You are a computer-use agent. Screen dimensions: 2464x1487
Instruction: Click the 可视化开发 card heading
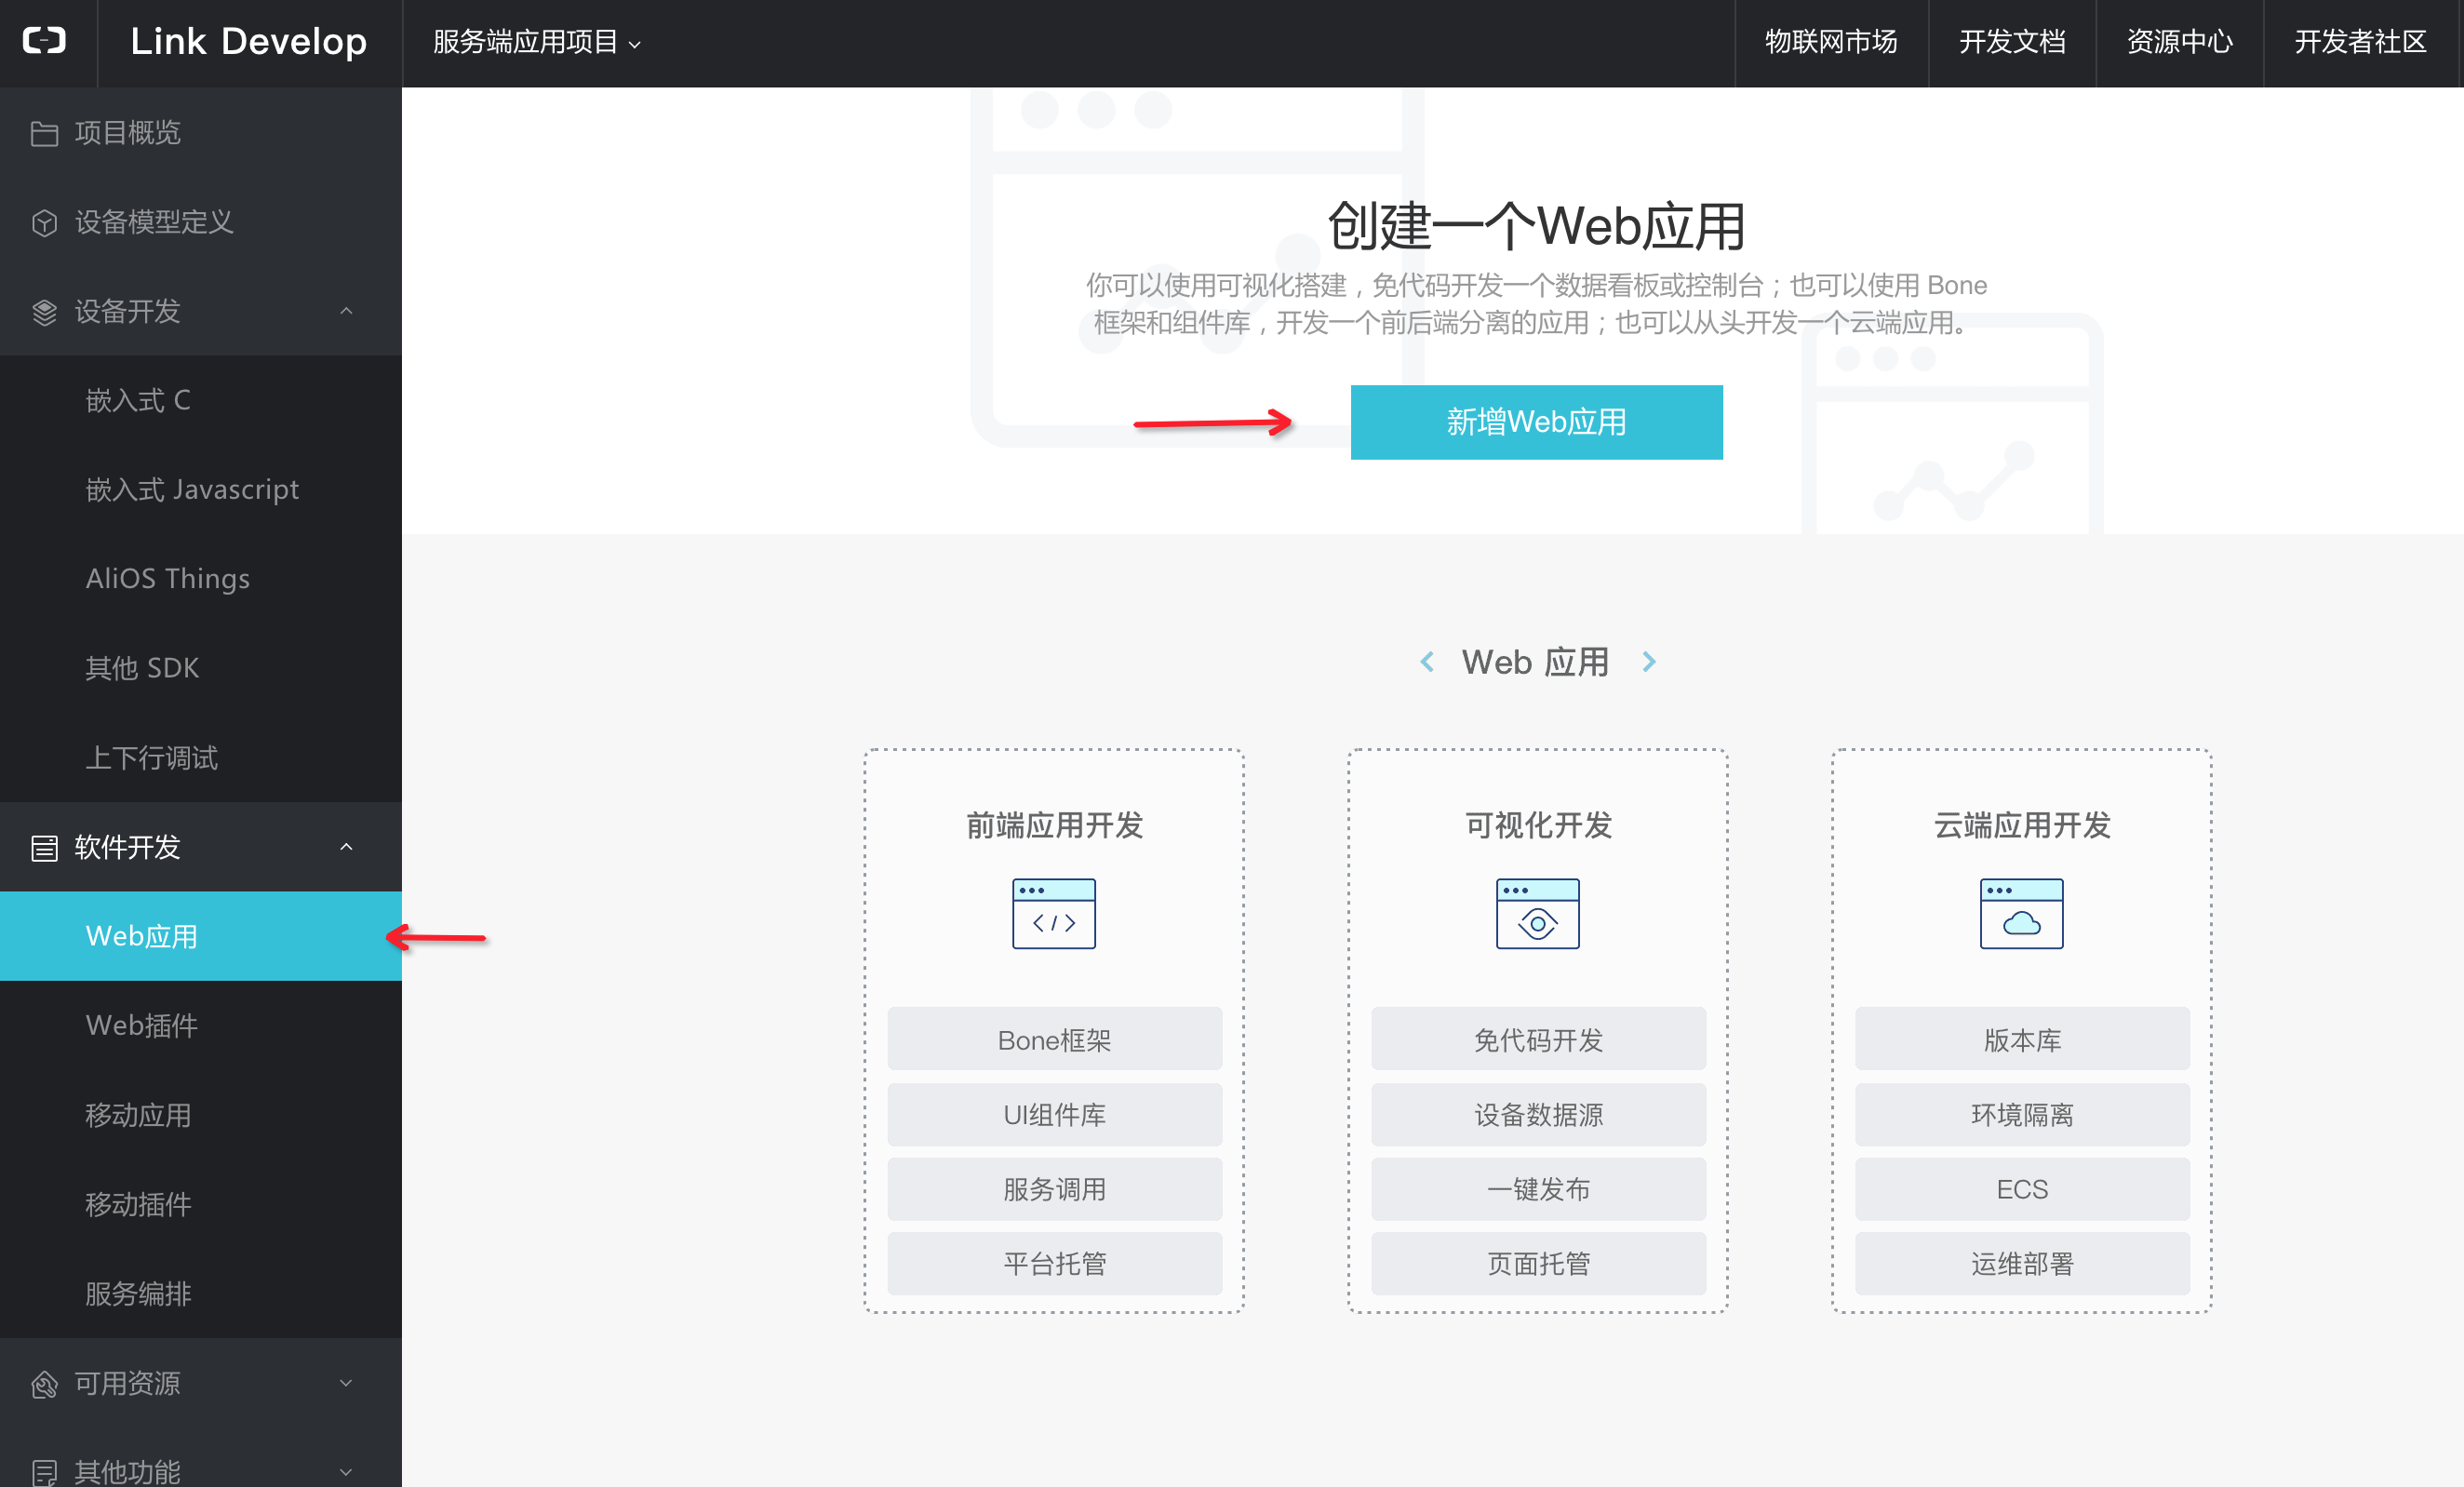point(1538,825)
